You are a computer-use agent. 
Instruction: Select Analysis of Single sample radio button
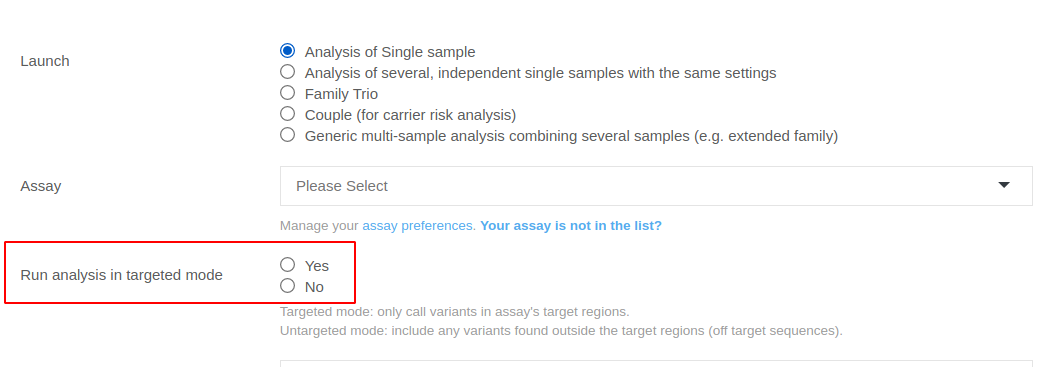tap(287, 51)
